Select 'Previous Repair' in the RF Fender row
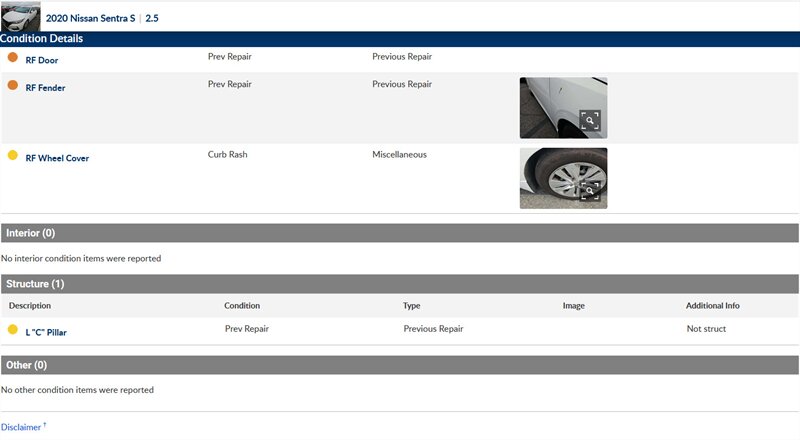 402,84
